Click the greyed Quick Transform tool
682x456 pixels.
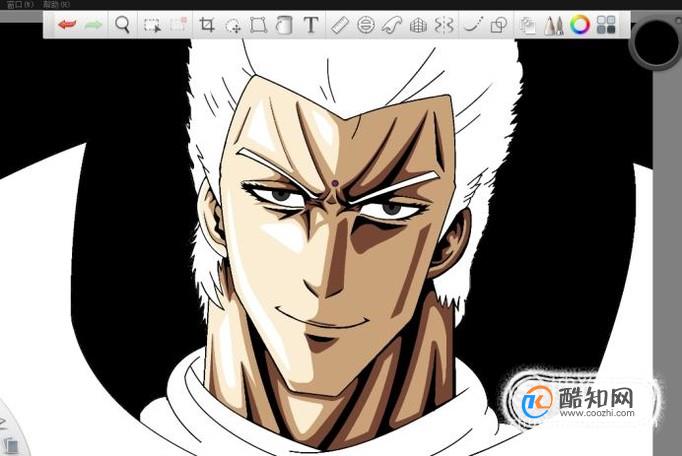(178, 24)
